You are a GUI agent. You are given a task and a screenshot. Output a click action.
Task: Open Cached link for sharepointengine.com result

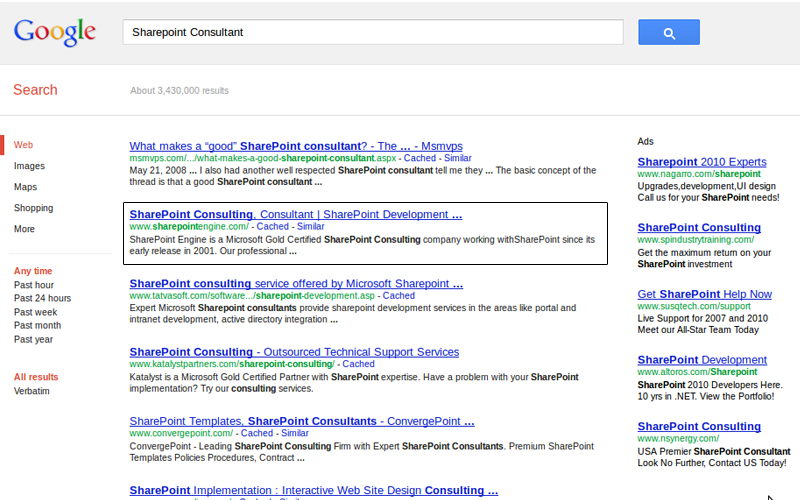point(272,227)
